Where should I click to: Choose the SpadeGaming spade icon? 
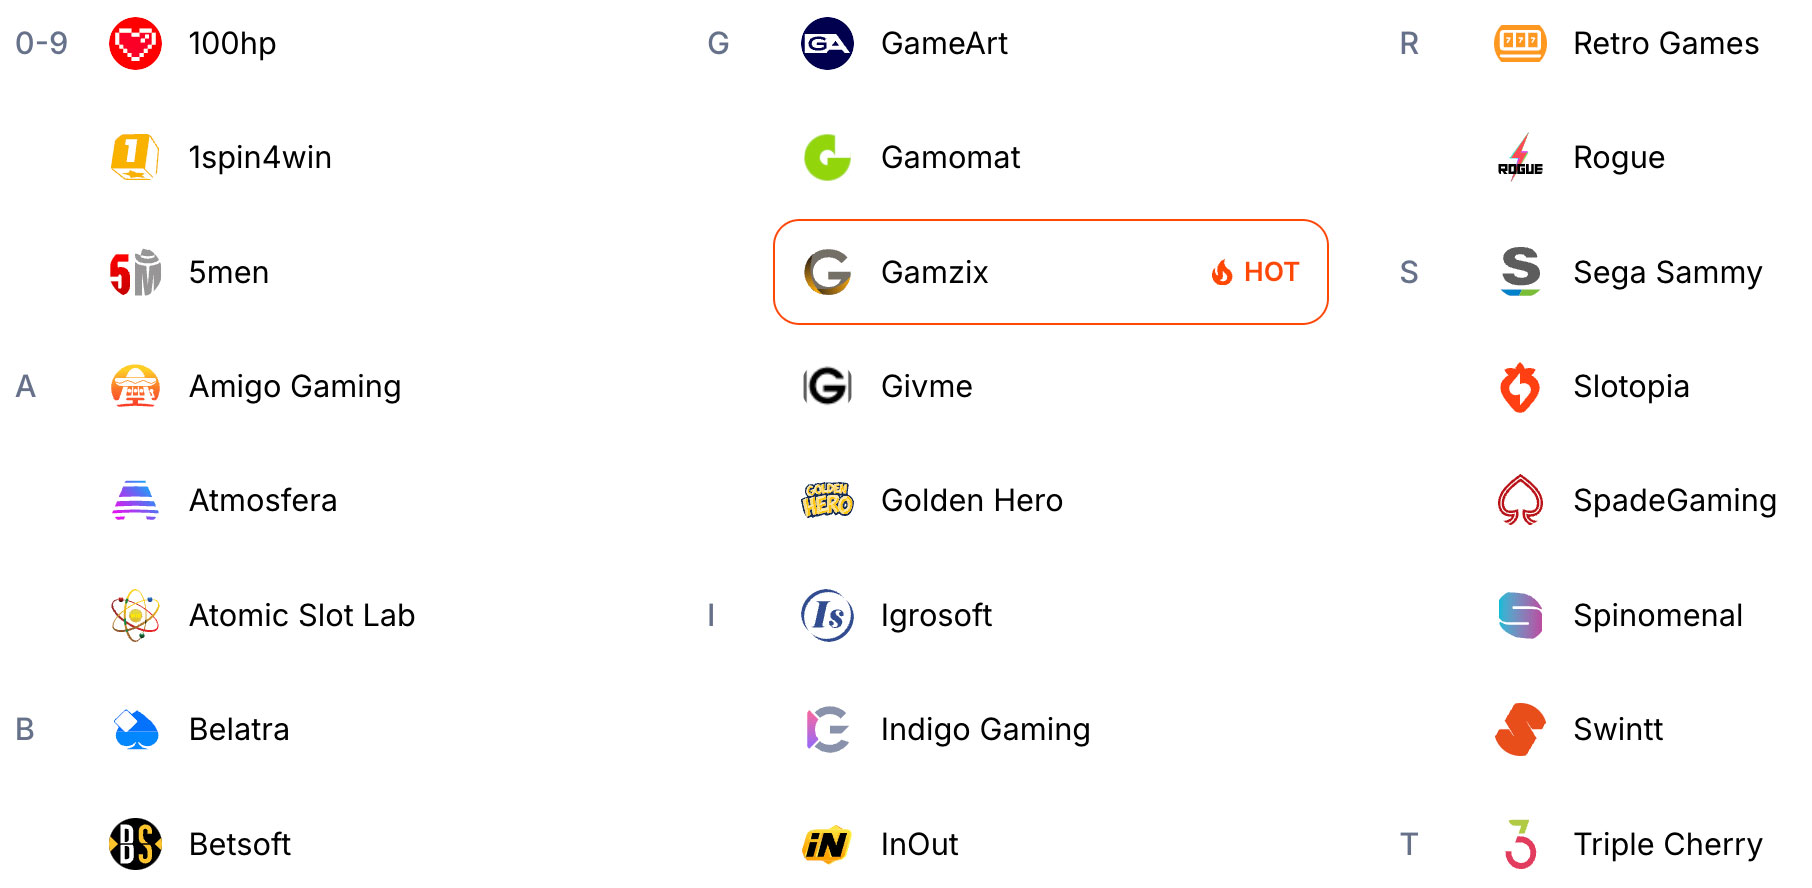[x=1520, y=500]
